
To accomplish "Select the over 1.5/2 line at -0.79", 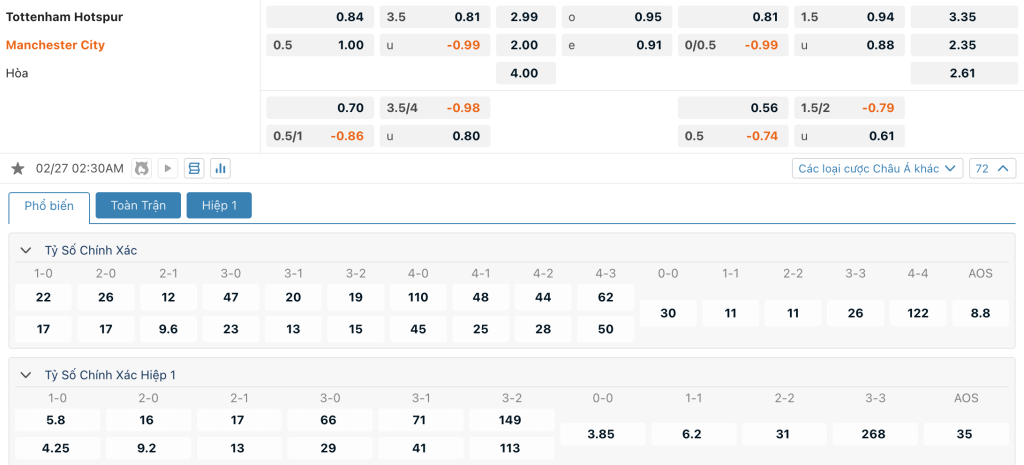I will tap(850, 108).
